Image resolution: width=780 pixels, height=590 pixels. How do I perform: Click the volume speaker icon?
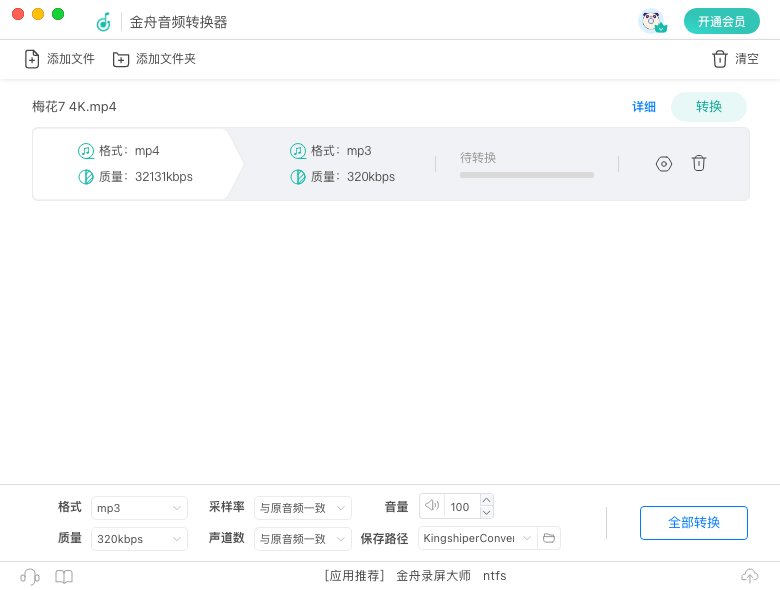(x=432, y=505)
